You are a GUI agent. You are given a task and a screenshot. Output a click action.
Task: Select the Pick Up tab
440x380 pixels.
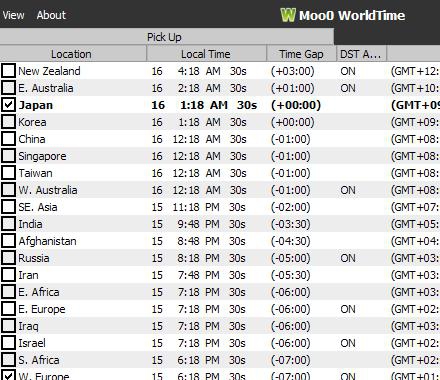[x=164, y=37]
